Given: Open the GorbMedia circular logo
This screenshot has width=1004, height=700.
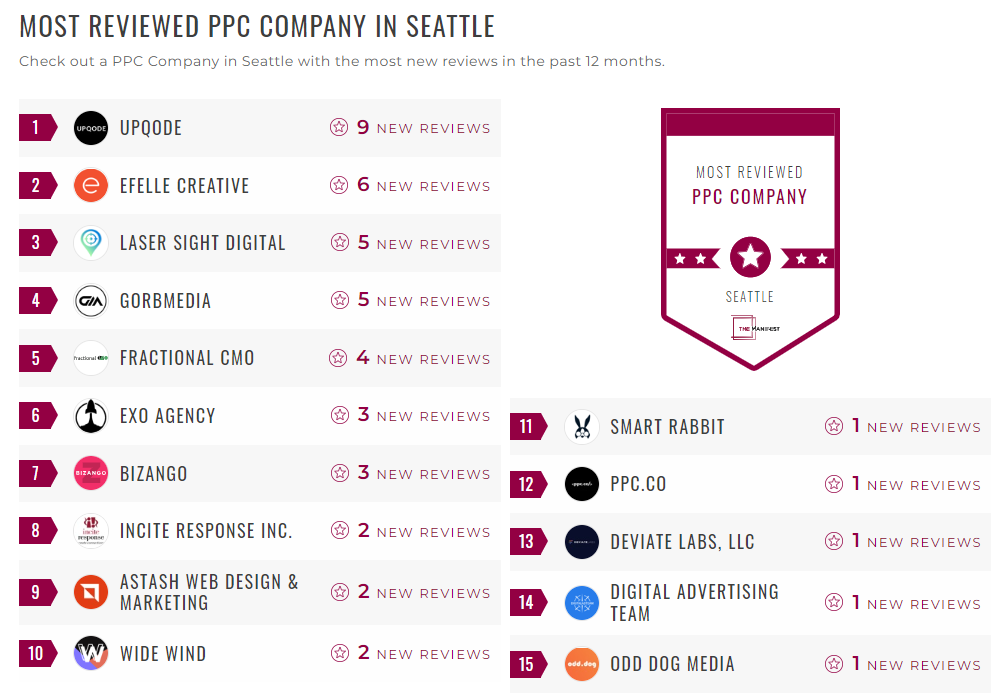Looking at the screenshot, I should click(x=90, y=300).
